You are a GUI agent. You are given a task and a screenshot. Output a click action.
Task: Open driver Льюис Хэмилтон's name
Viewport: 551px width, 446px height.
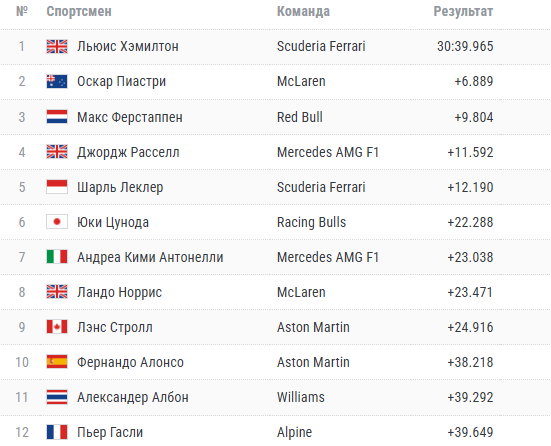pyautogui.click(x=128, y=46)
